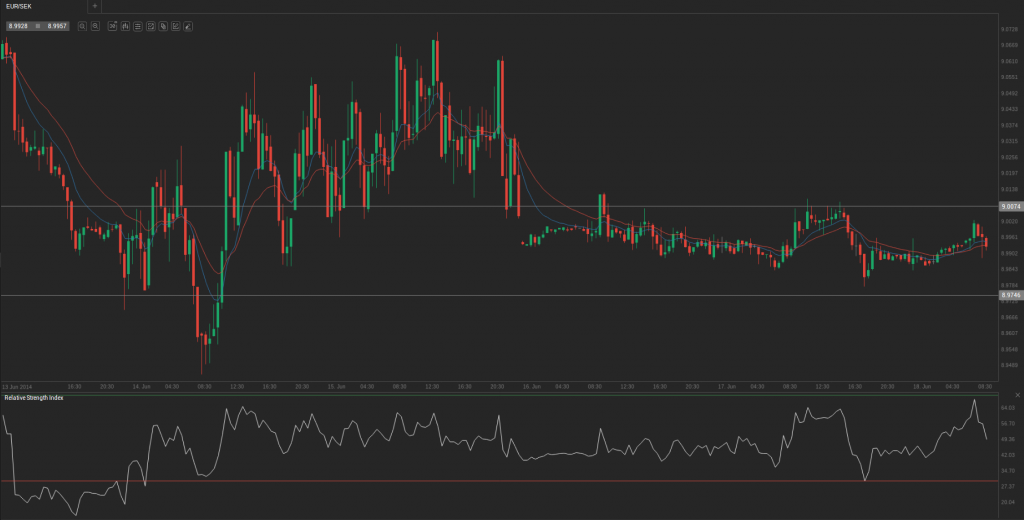Click the upper horizontal resistance line
The width and height of the screenshot is (1024, 520).
pyautogui.click(x=500, y=206)
